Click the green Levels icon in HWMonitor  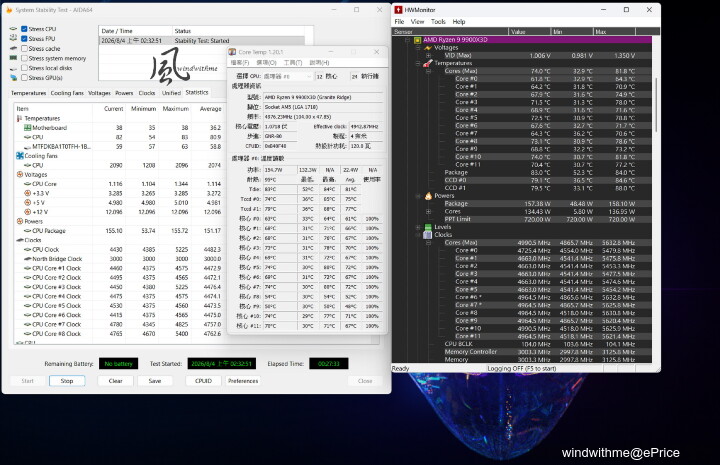[428, 227]
